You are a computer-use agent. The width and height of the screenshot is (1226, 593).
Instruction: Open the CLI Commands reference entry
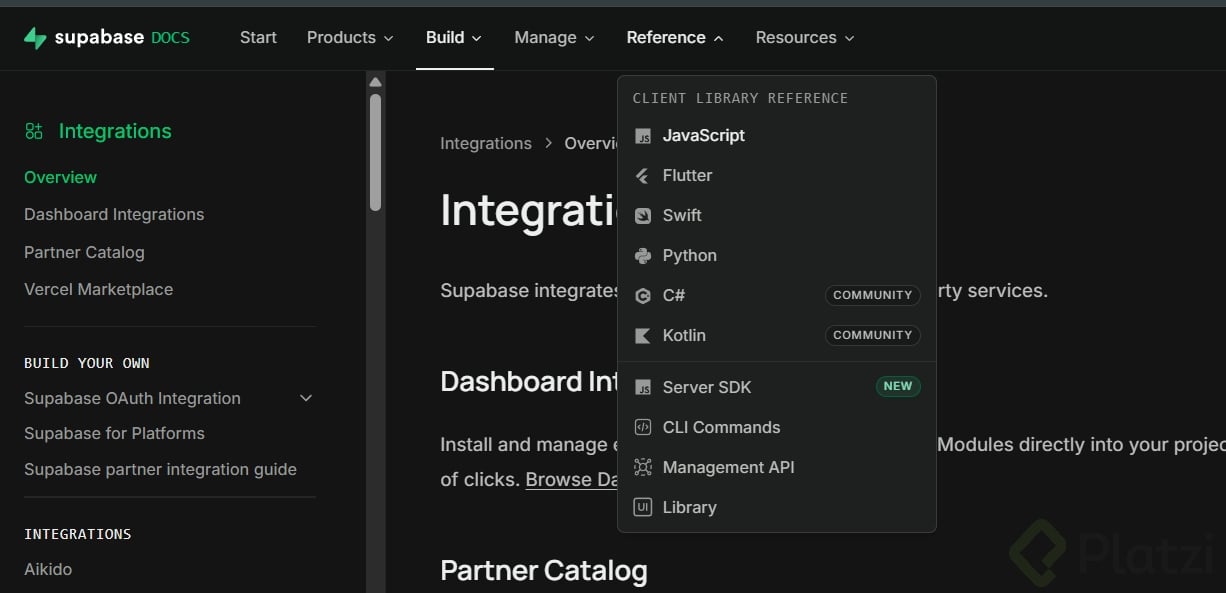[777, 427]
